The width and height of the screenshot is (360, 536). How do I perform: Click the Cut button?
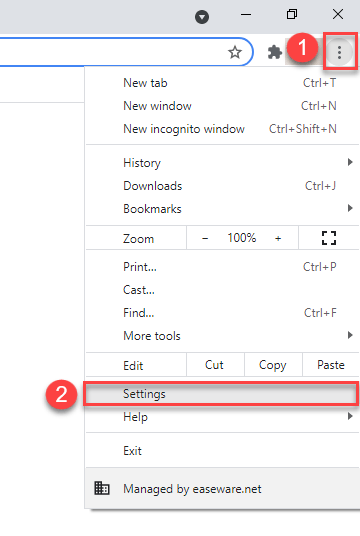point(214,365)
